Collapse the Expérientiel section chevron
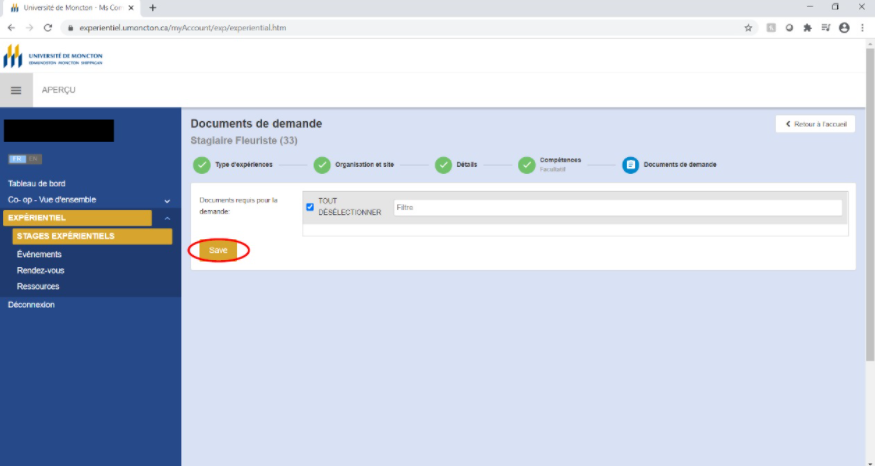Image resolution: width=875 pixels, height=466 pixels. coord(167,219)
